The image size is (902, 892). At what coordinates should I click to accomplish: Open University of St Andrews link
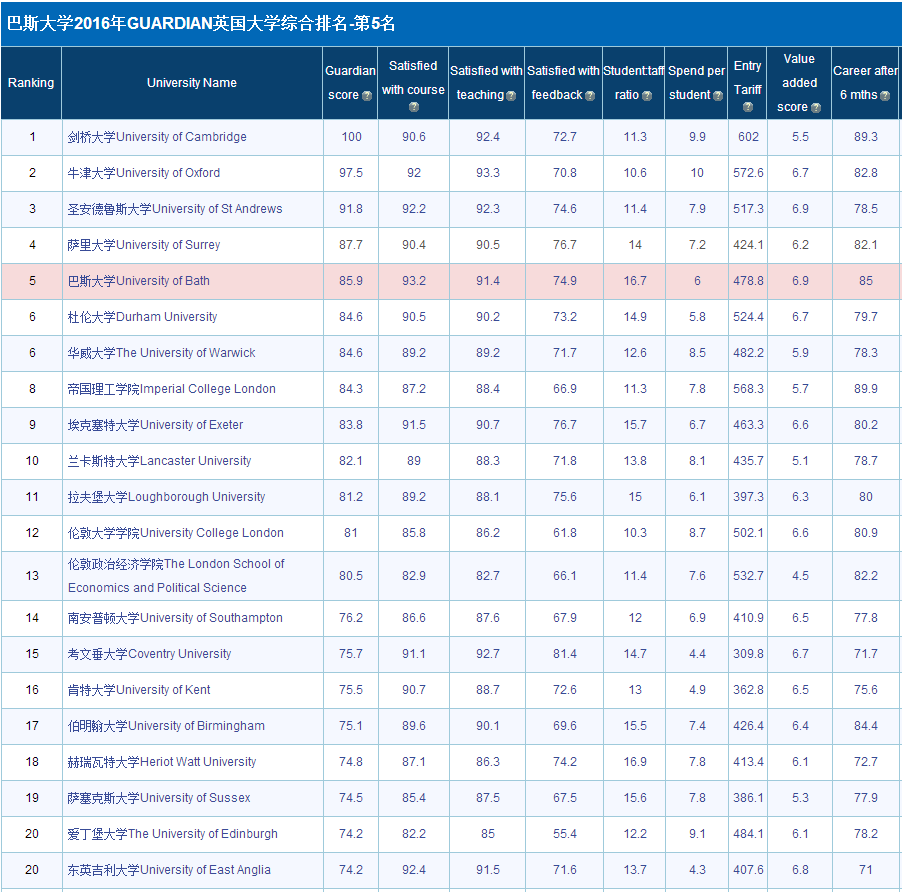point(175,209)
